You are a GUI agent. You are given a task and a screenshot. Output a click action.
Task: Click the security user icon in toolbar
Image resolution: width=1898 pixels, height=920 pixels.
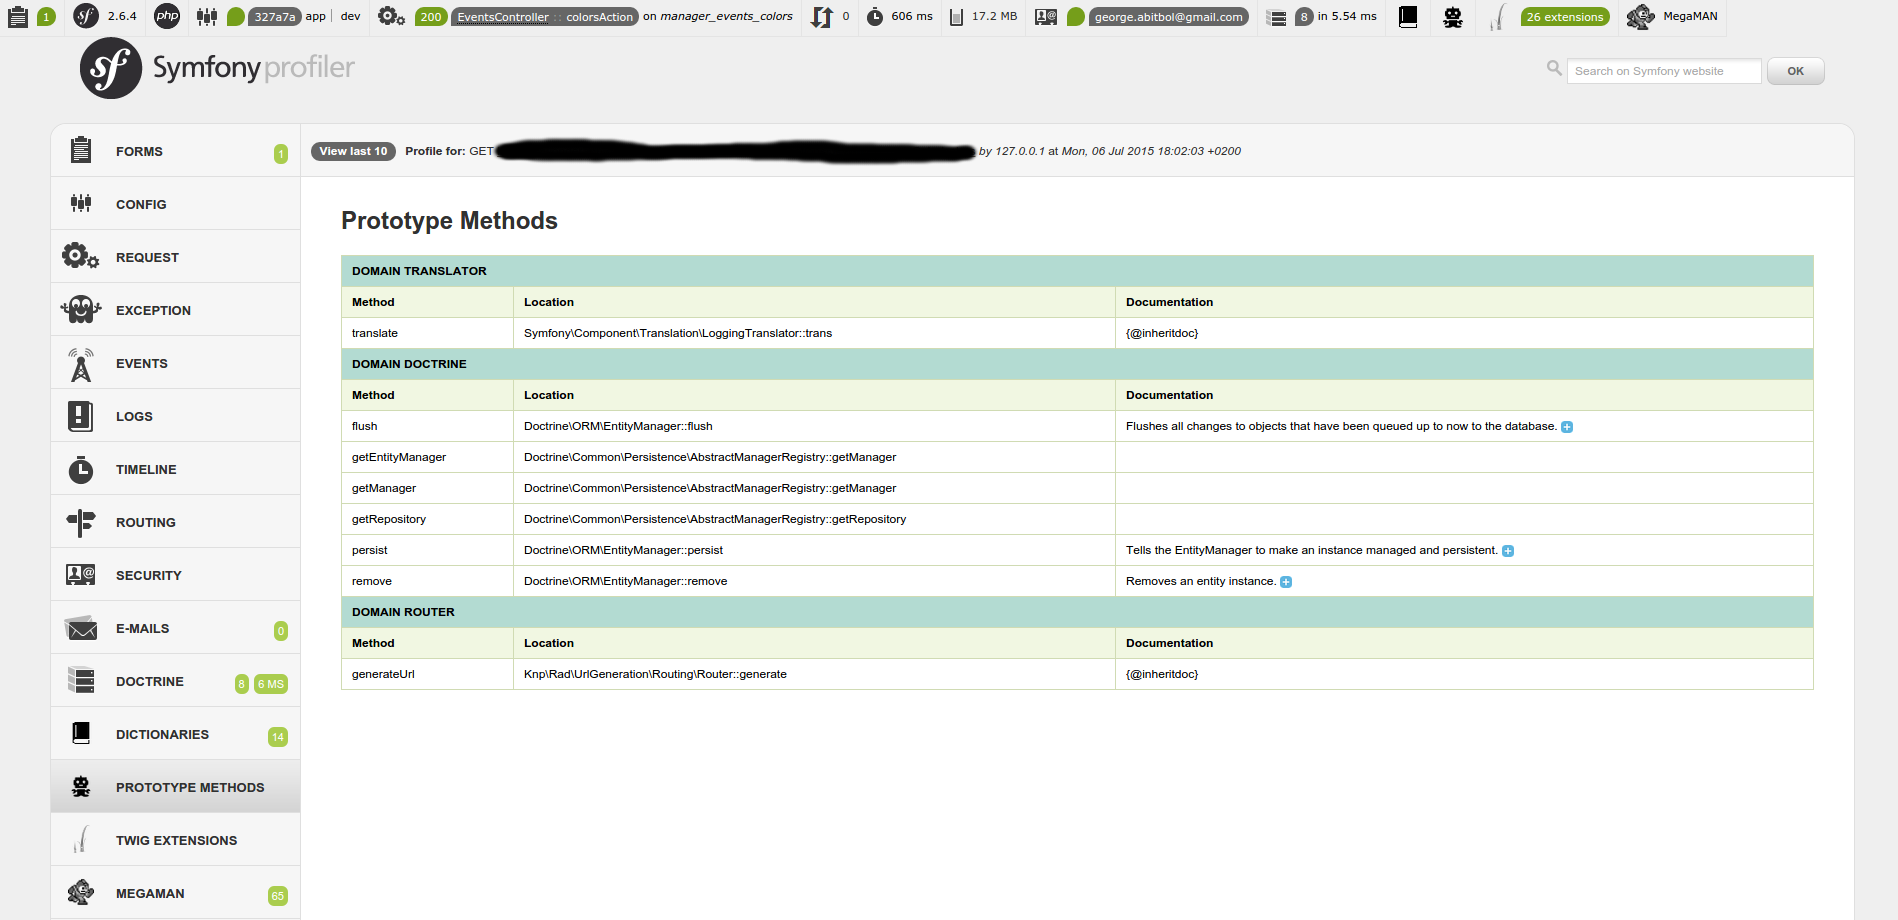1046,16
